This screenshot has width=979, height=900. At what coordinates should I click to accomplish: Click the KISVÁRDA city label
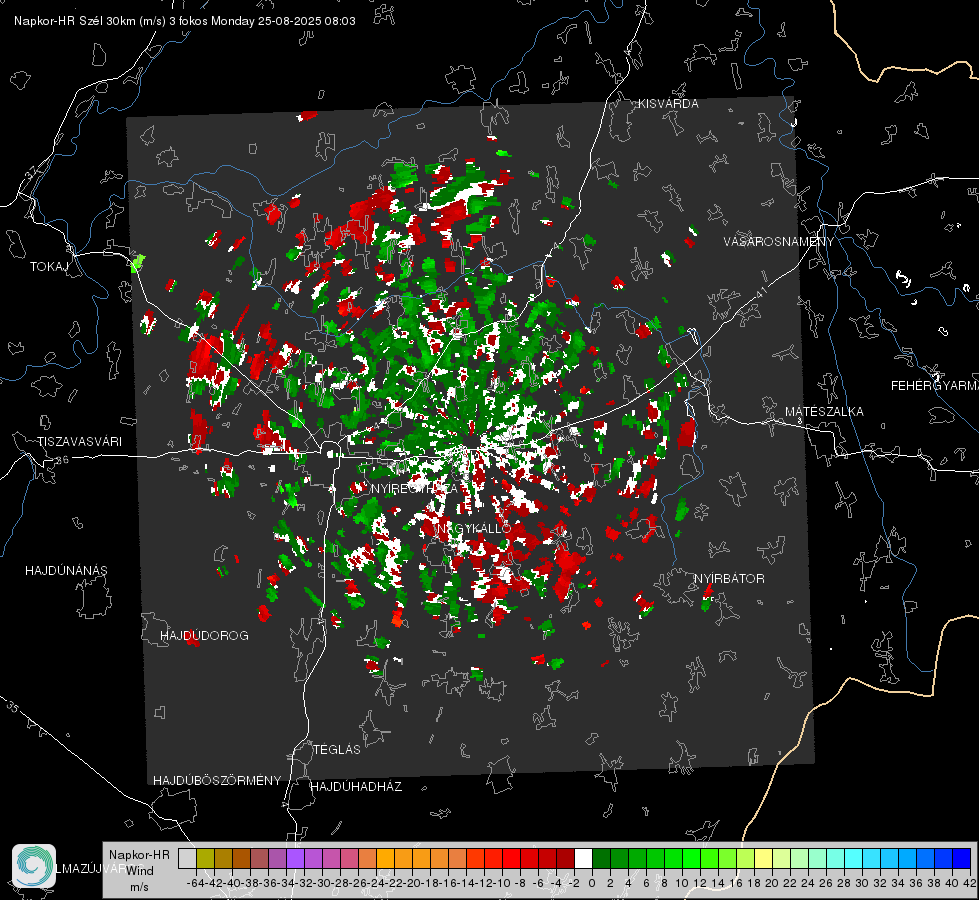point(668,104)
